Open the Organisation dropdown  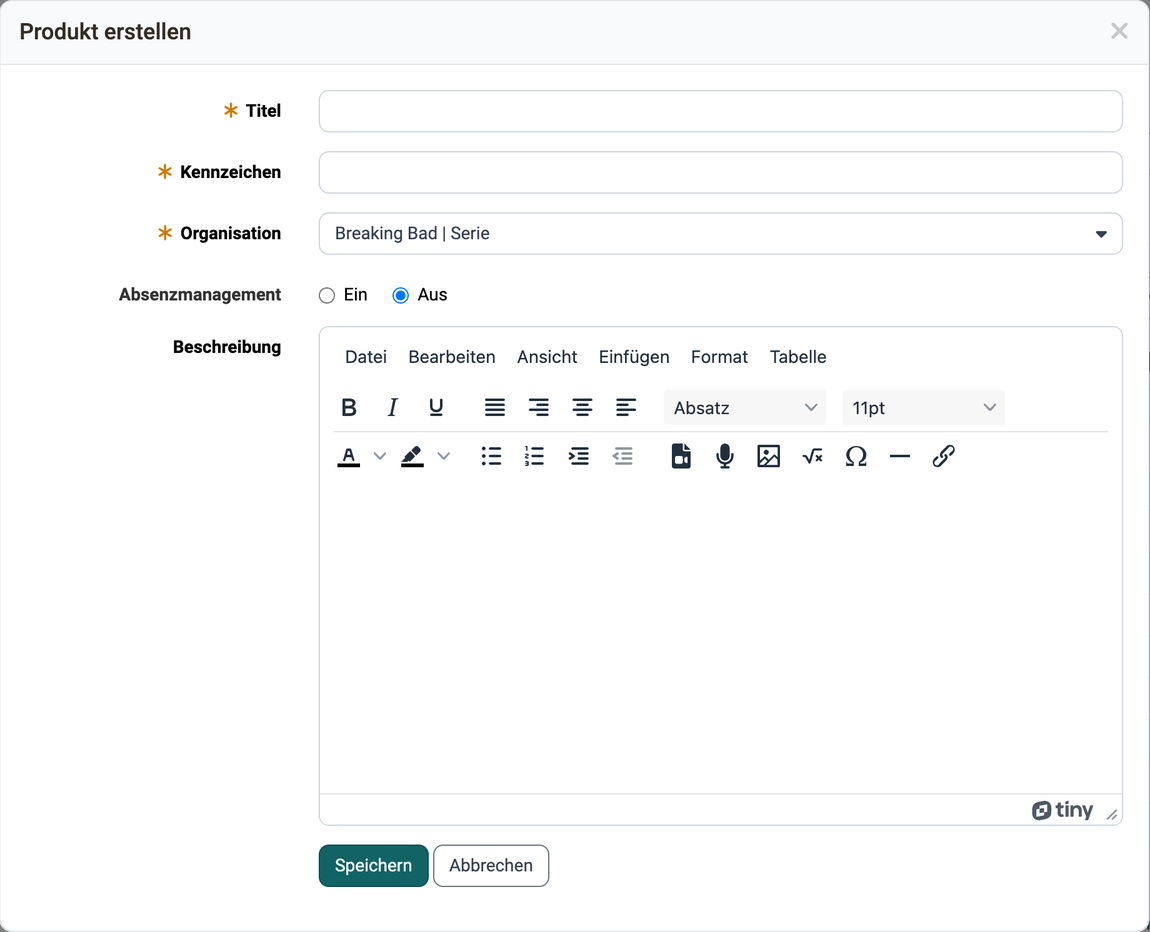coord(720,234)
